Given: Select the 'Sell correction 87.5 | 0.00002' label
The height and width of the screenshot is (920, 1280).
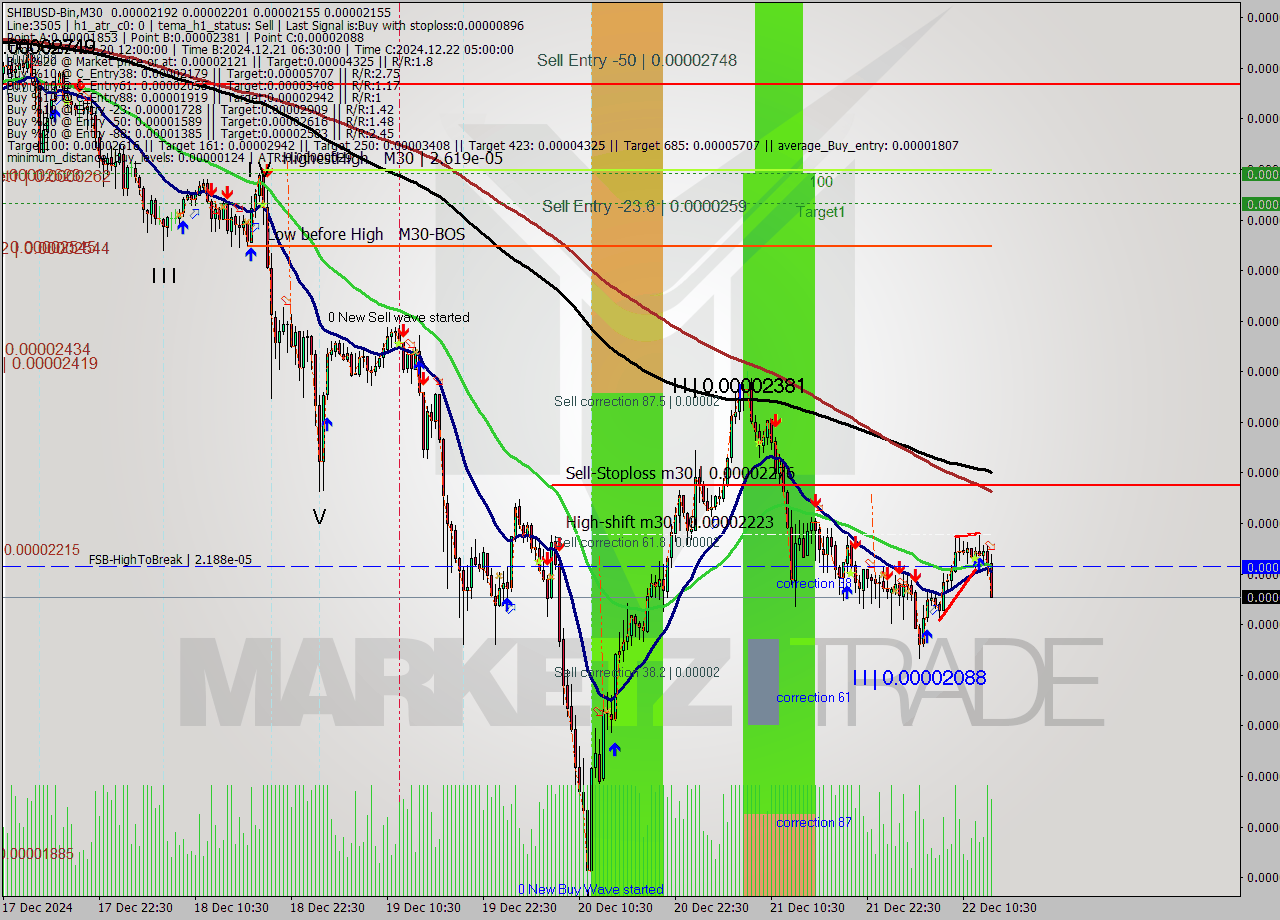Looking at the screenshot, I should pos(636,401).
